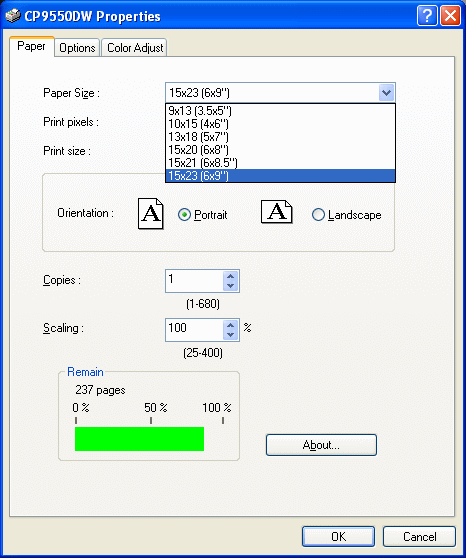This screenshot has width=466, height=558.
Task: Click the Cancel button
Action: [x=419, y=537]
